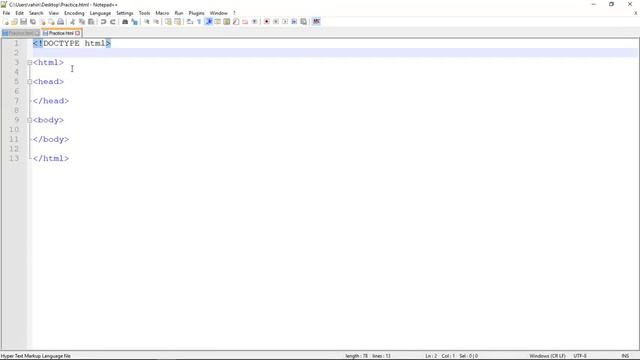Click the Zoom In toolbar icon
Screen dimensions: 640x360
tap(147, 22)
